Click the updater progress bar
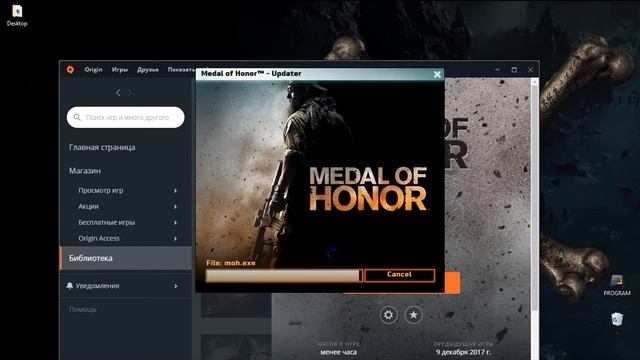This screenshot has height=360, width=640. pos(284,276)
